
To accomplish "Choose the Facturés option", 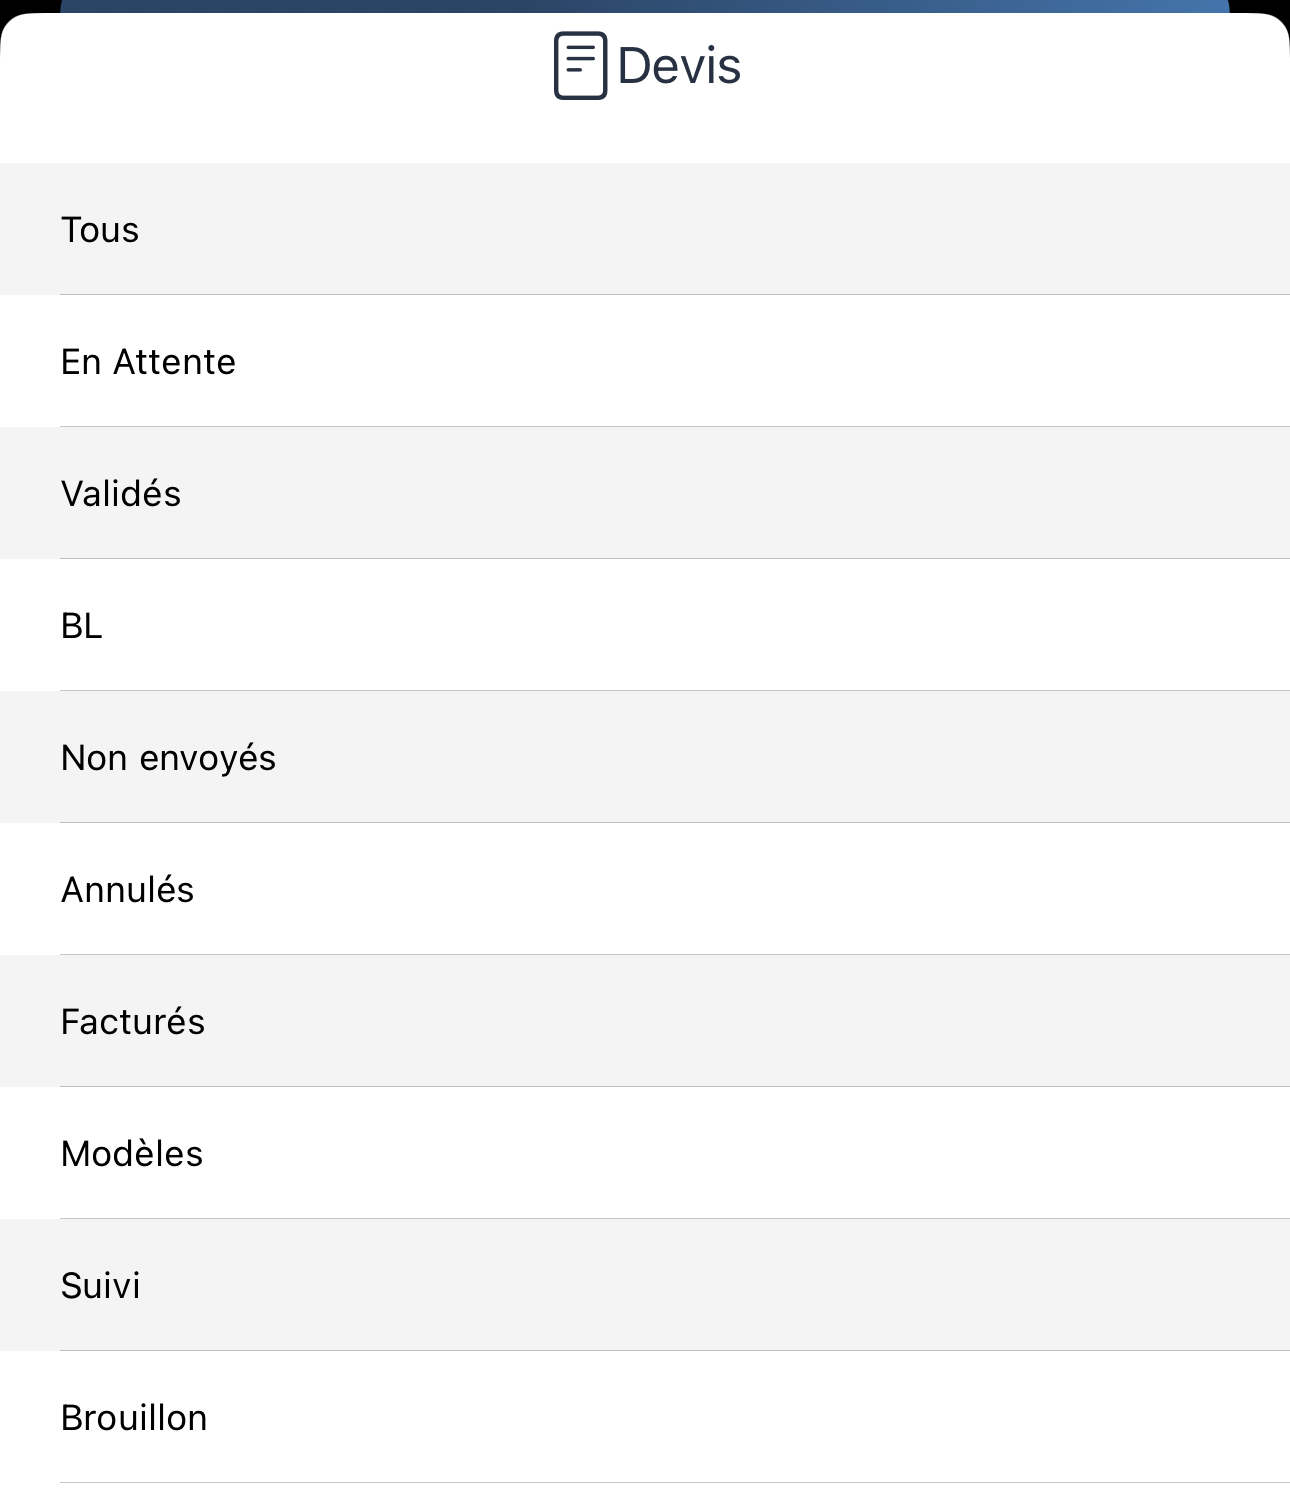I will 645,1021.
